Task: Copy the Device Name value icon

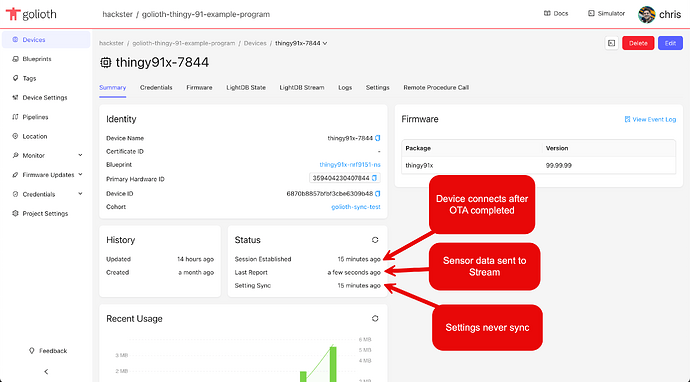Action: click(378, 138)
